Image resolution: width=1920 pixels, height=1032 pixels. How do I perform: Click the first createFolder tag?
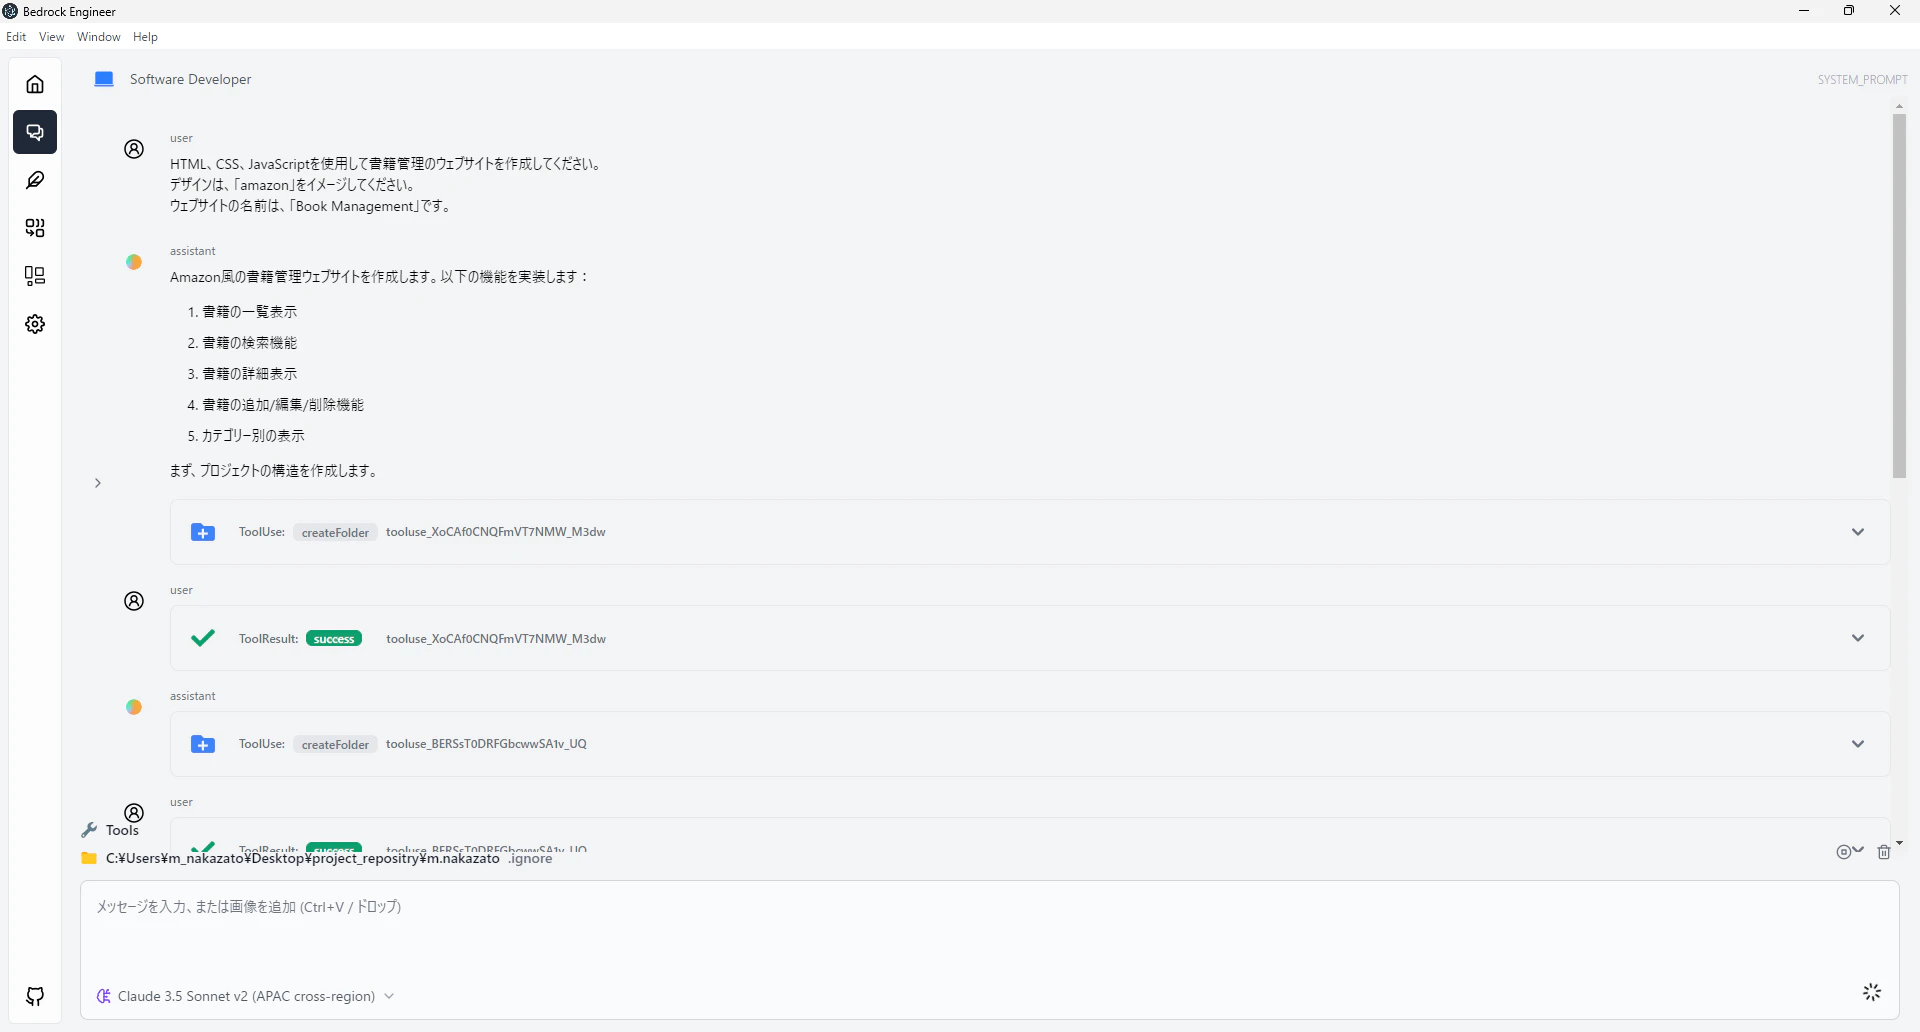click(335, 532)
